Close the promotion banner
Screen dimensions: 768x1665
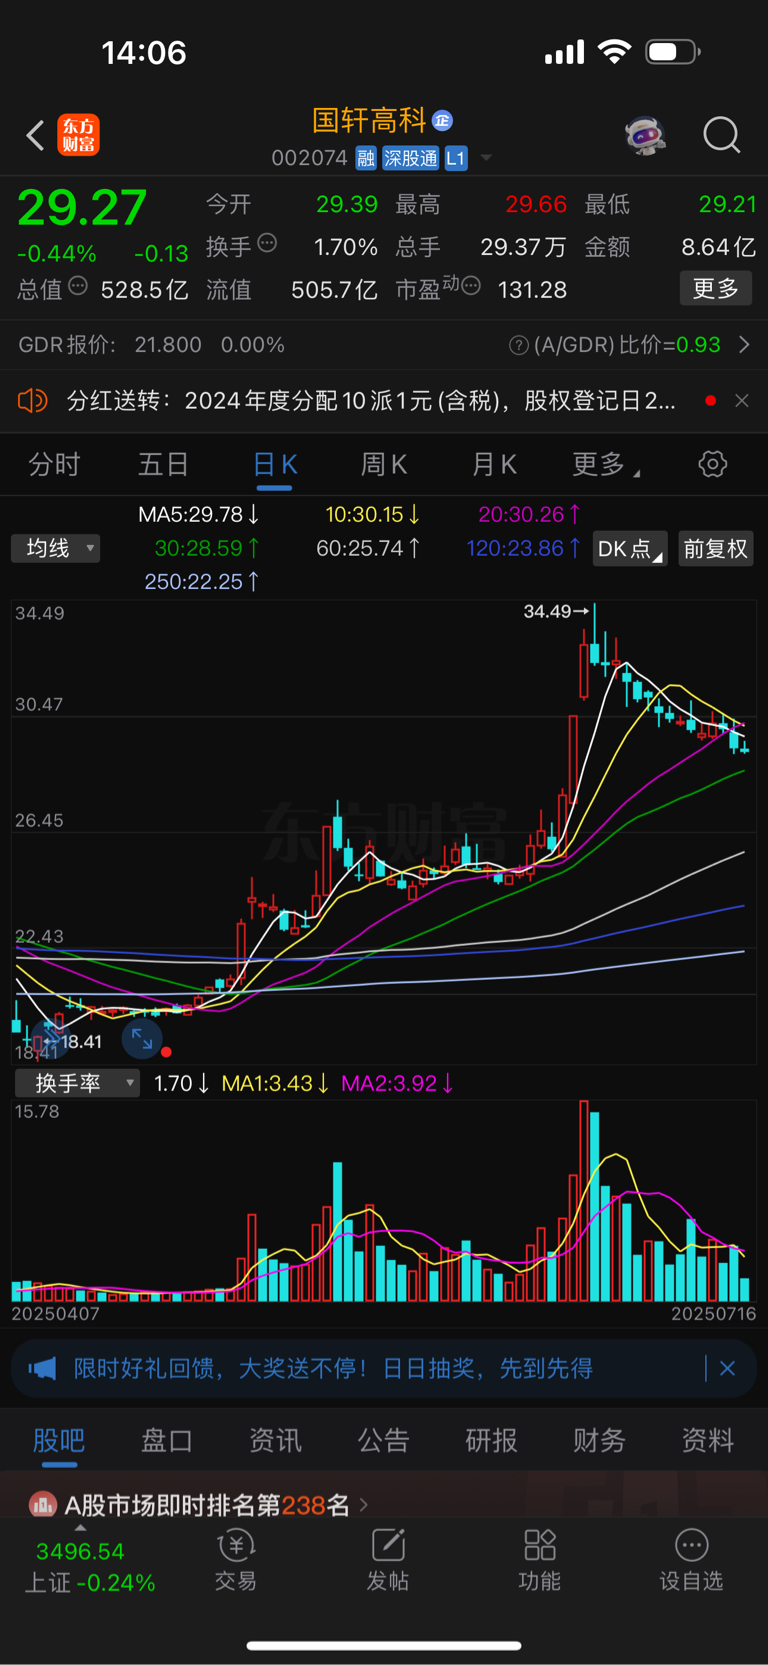(728, 1368)
